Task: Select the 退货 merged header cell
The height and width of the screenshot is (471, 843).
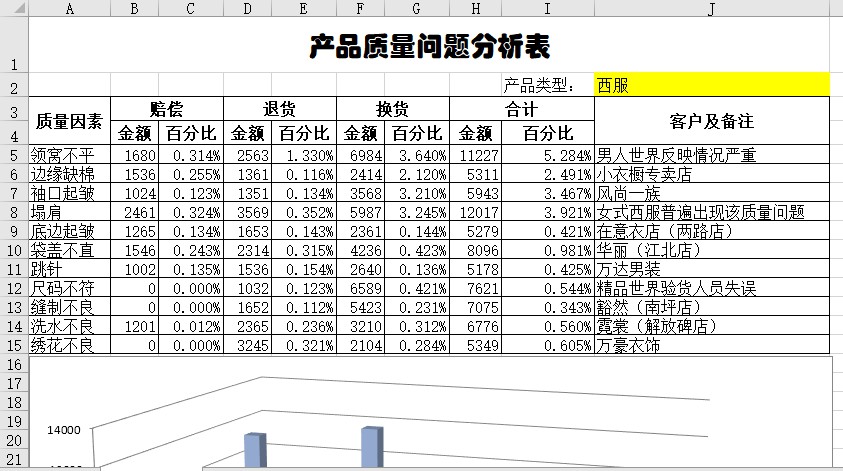Action: point(279,109)
